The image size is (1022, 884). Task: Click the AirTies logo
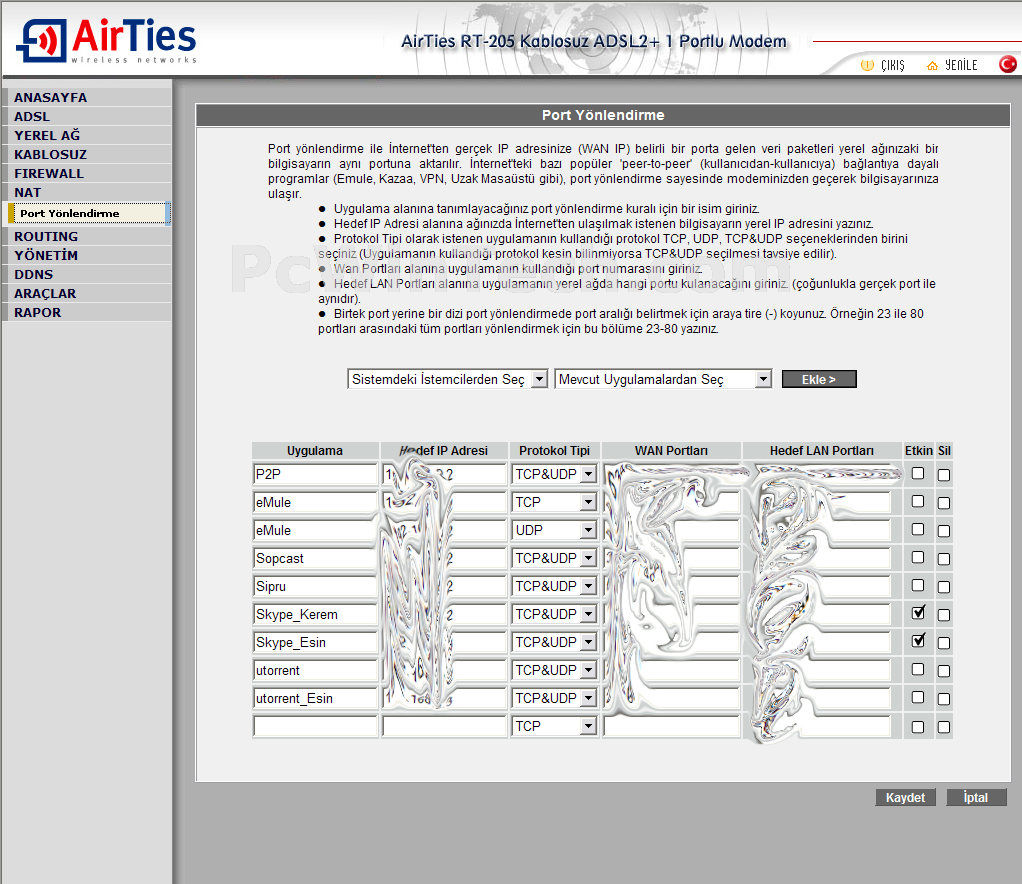point(106,40)
